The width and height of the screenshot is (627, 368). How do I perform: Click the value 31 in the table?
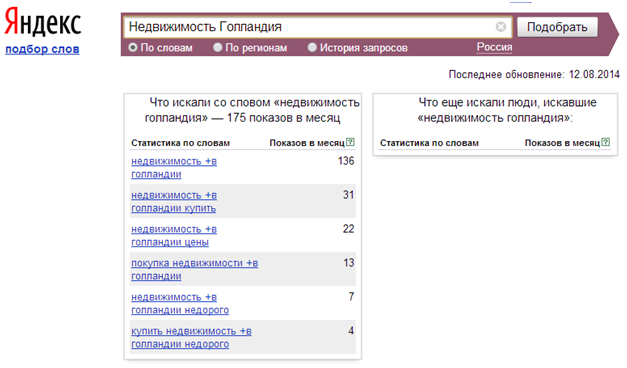[x=348, y=195]
